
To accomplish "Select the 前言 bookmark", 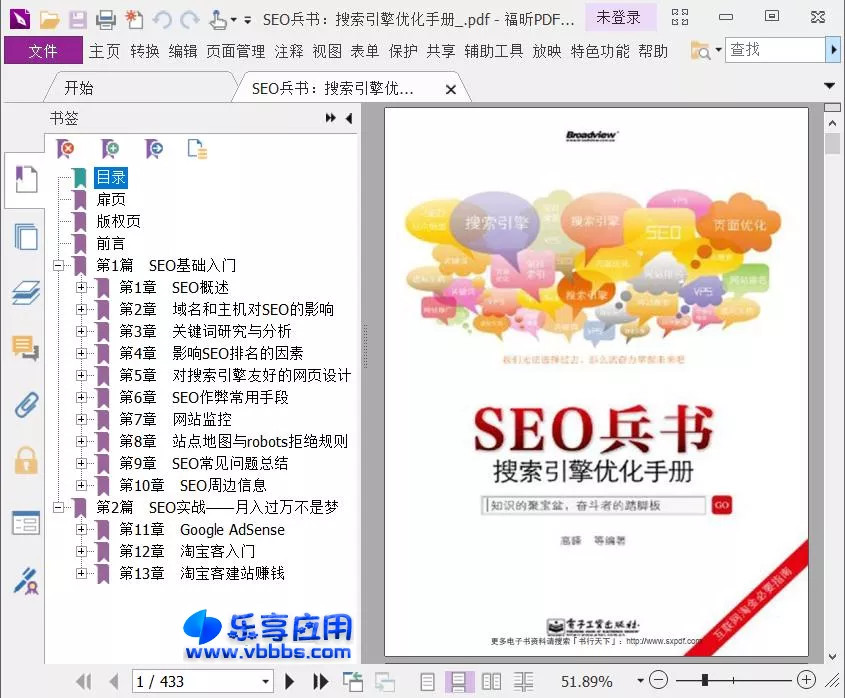I will pos(110,243).
